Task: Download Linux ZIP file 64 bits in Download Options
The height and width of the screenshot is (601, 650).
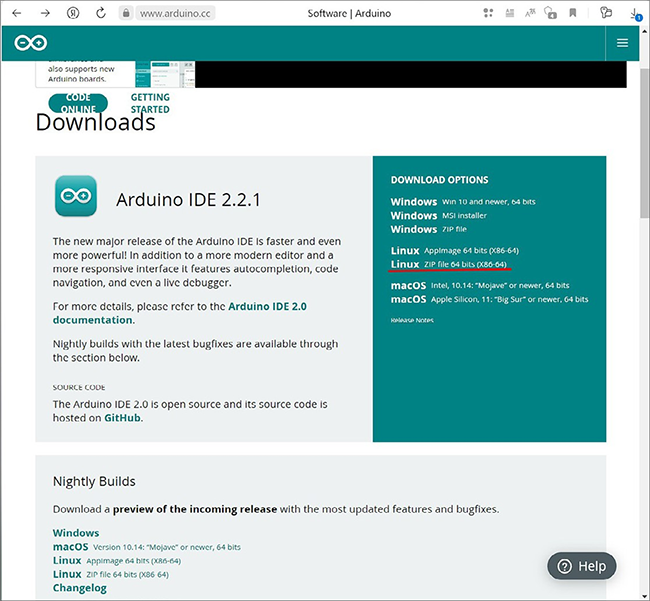Action: [x=449, y=264]
